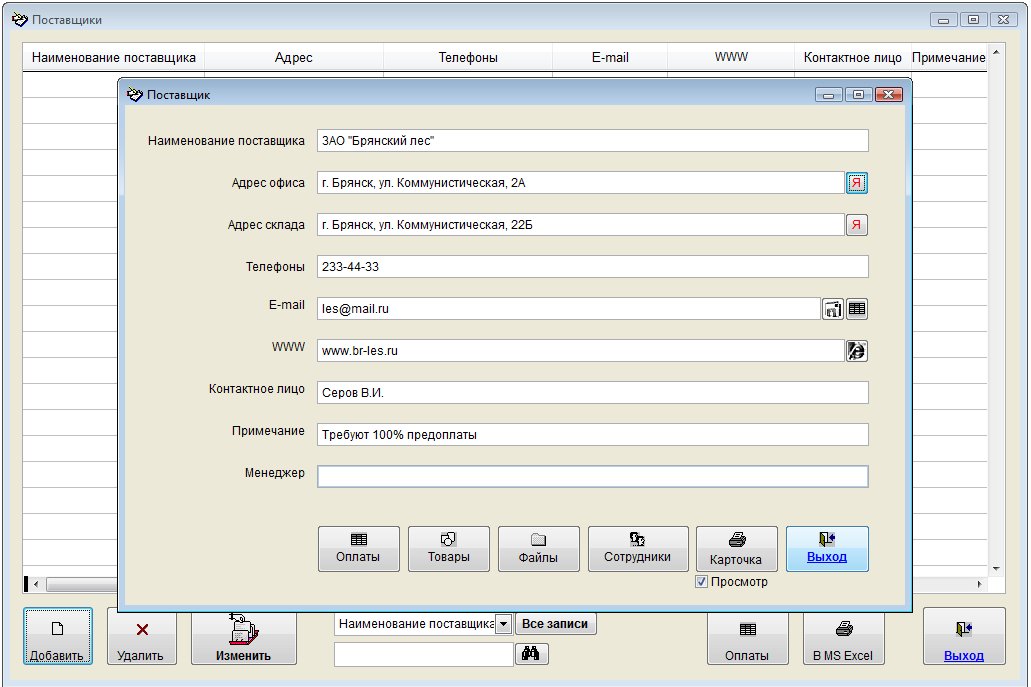The height and width of the screenshot is (687, 1031).
Task: Click the Адрес column header
Action: 293,58
